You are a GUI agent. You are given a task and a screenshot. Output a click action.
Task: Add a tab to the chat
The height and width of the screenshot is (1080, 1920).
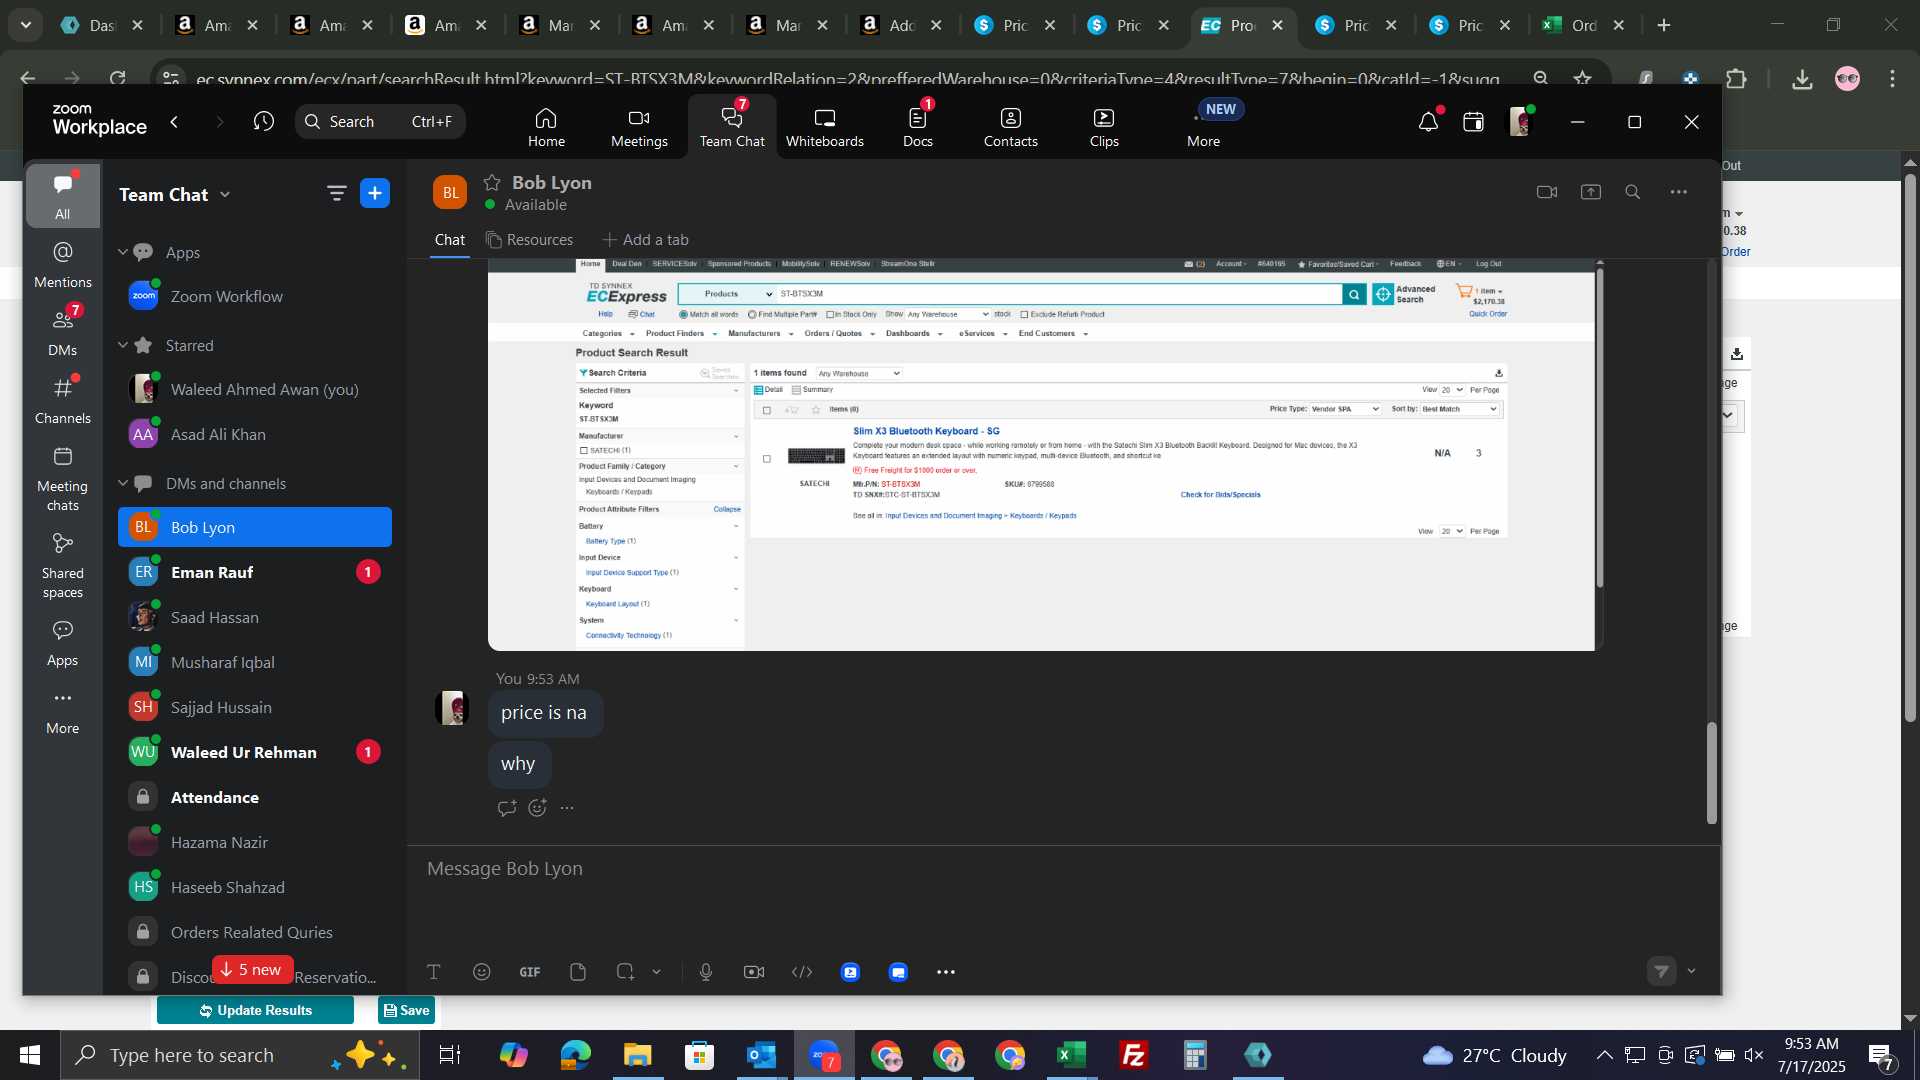(646, 240)
